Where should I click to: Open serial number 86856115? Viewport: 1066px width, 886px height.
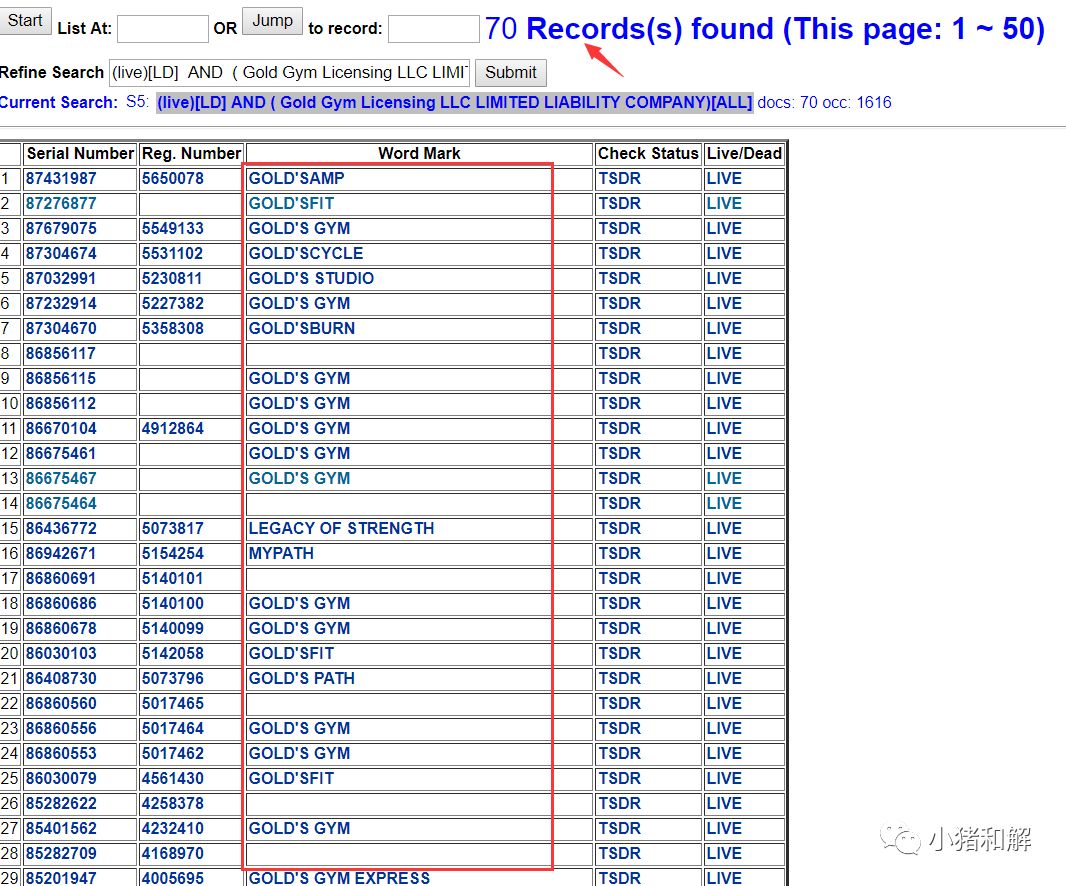tap(61, 379)
